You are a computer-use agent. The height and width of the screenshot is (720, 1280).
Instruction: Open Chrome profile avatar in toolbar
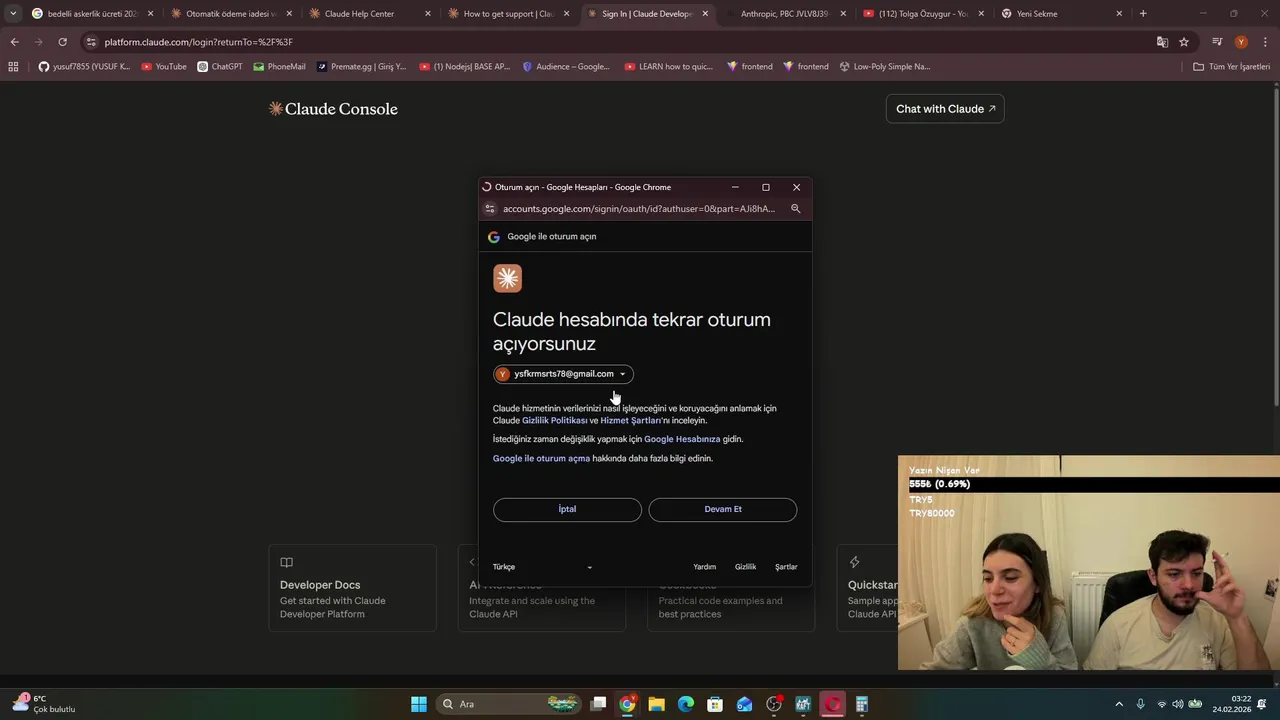coord(1241,42)
